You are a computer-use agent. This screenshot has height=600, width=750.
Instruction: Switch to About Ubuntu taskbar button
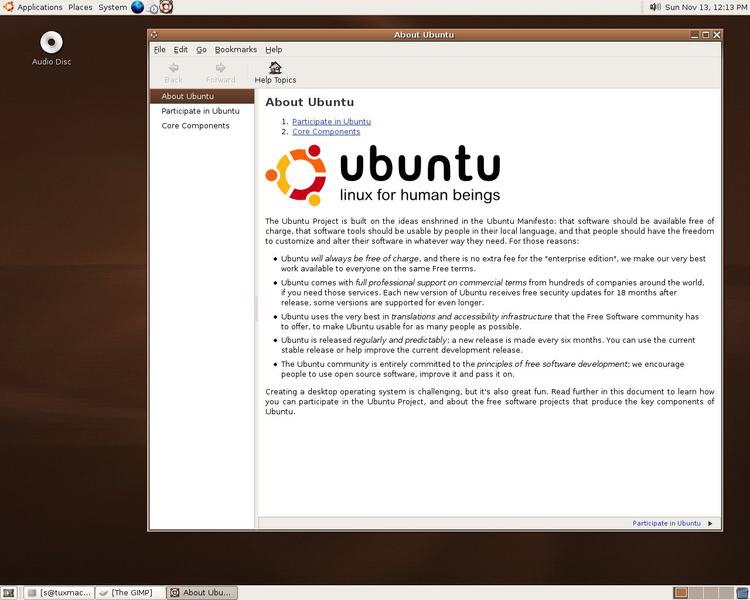202,593
